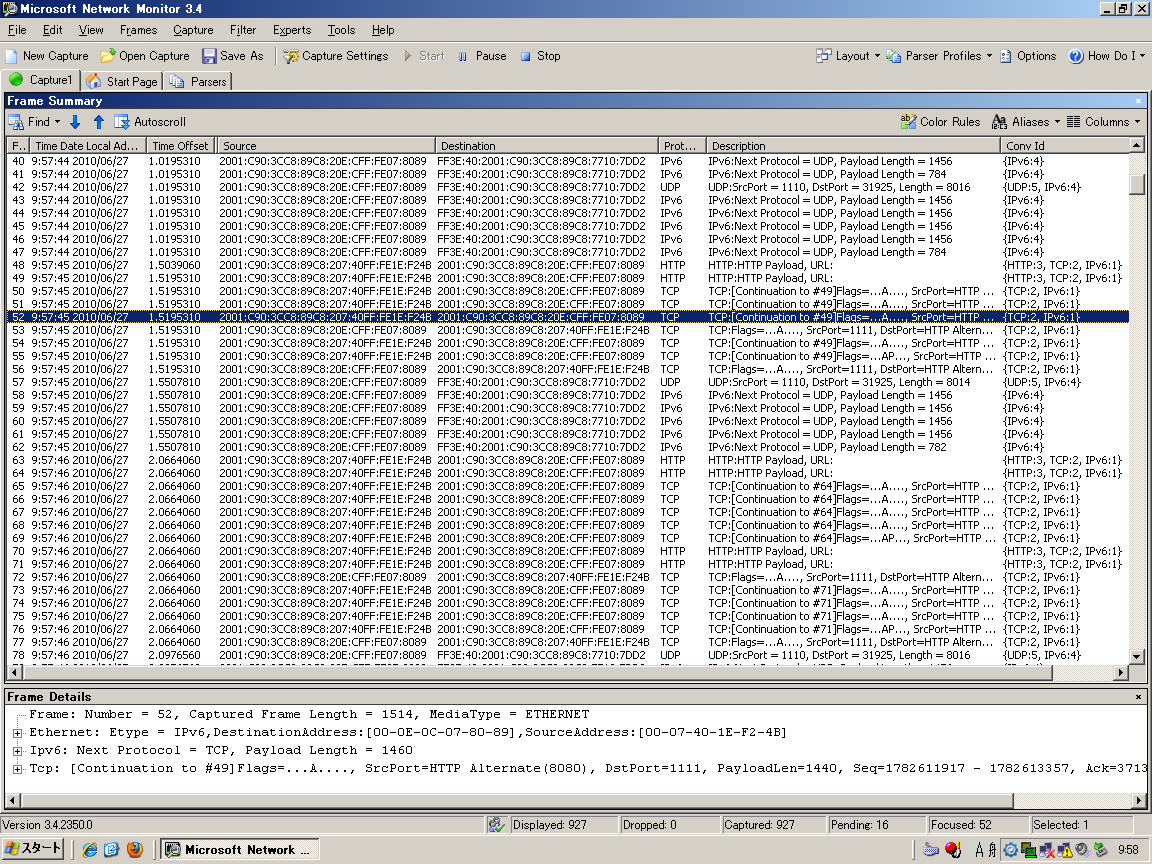The width and height of the screenshot is (1152, 864).
Task: Switch to the Parsers tab
Action: click(x=198, y=81)
